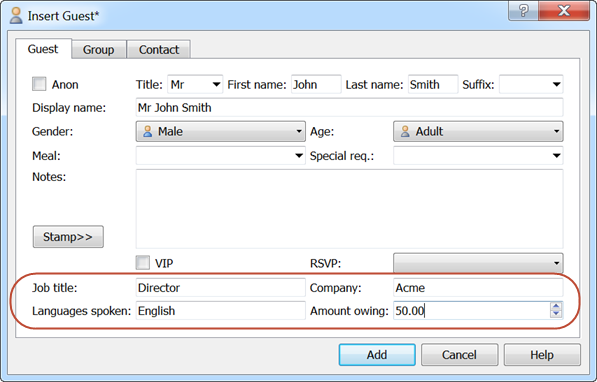Expand the Meal dropdown

pyautogui.click(x=220, y=155)
